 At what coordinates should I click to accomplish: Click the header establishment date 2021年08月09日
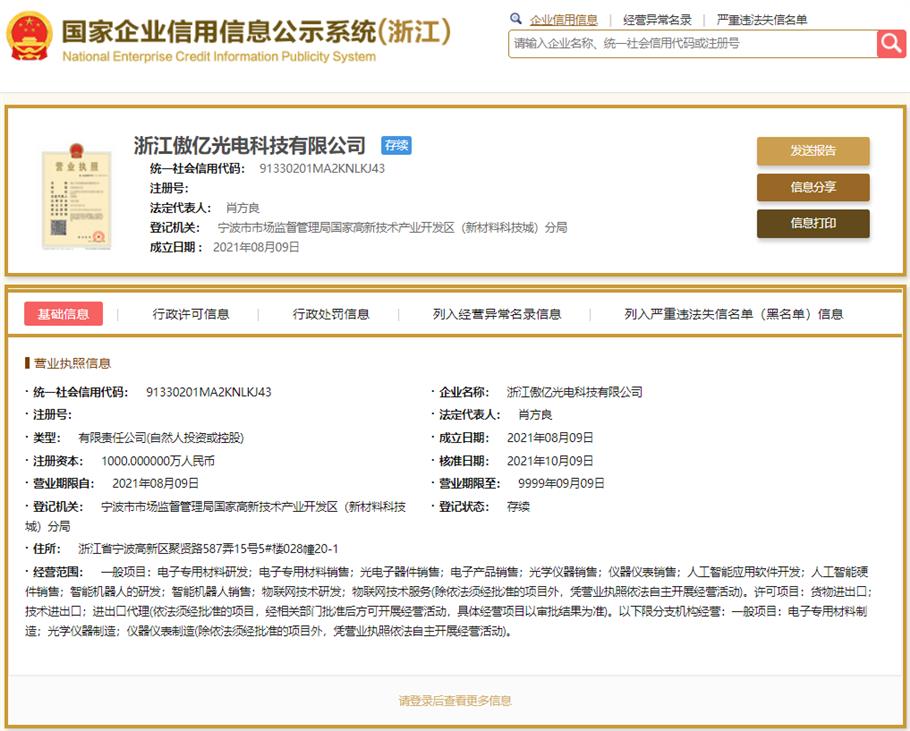(256, 247)
